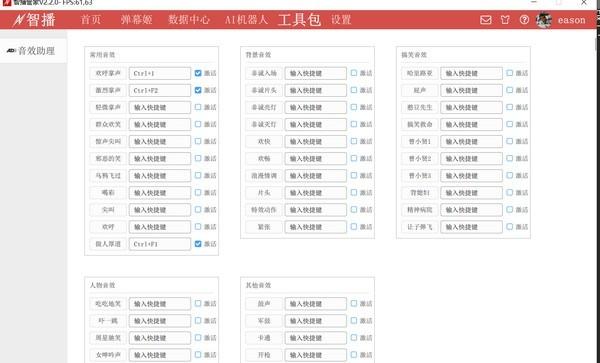
Task: Uncheck activate for Ctrl+F1 row
Action: pyautogui.click(x=198, y=244)
